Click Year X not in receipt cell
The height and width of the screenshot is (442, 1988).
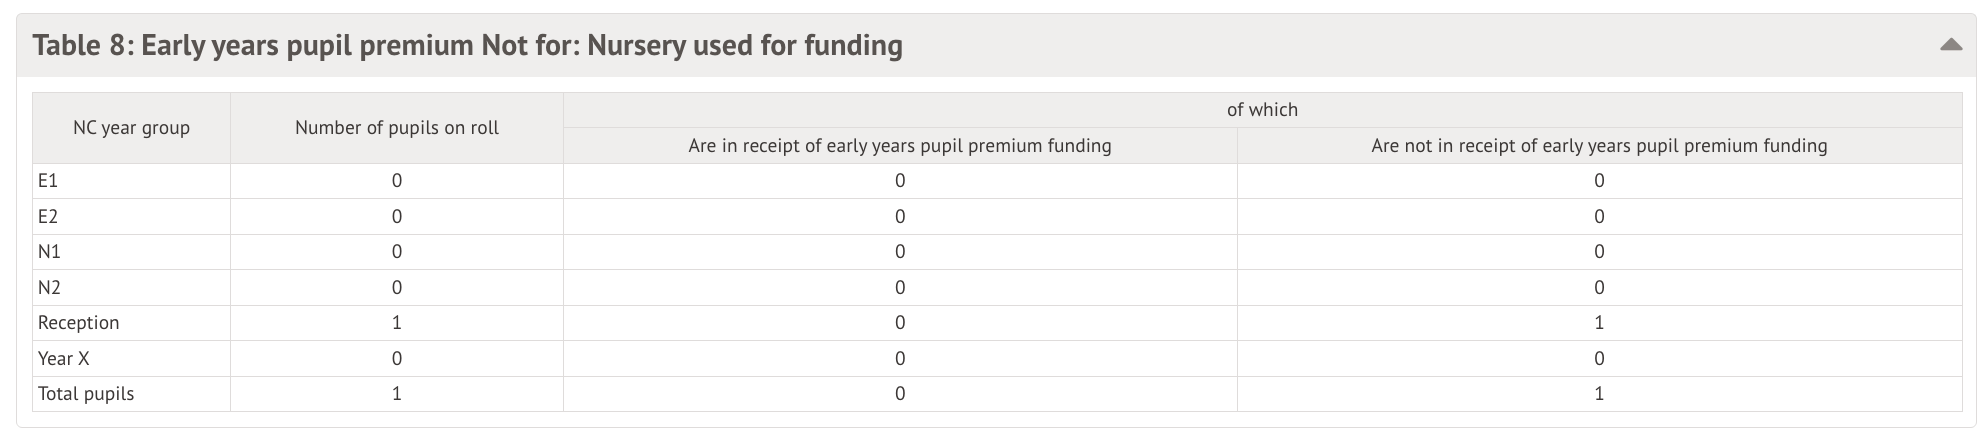[1598, 359]
